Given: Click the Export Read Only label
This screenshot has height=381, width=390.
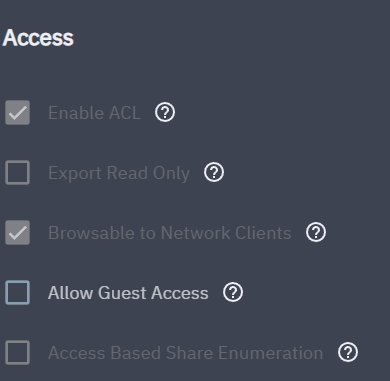Looking at the screenshot, I should point(119,173).
